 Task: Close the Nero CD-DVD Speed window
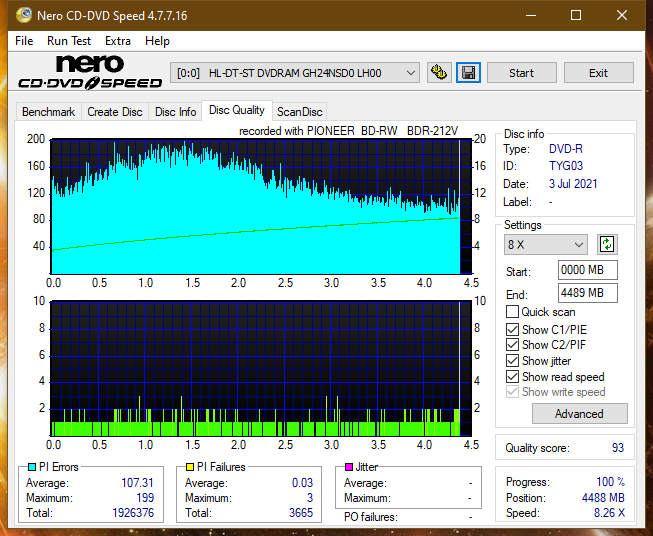coord(622,15)
